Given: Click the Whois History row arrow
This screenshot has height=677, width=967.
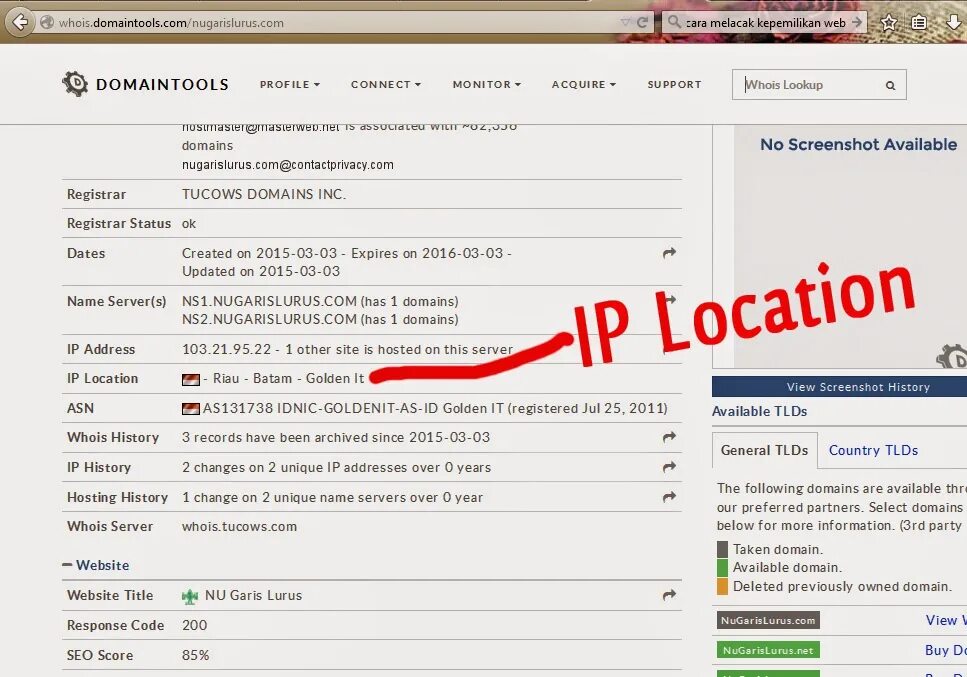Looking at the screenshot, I should tap(669, 437).
